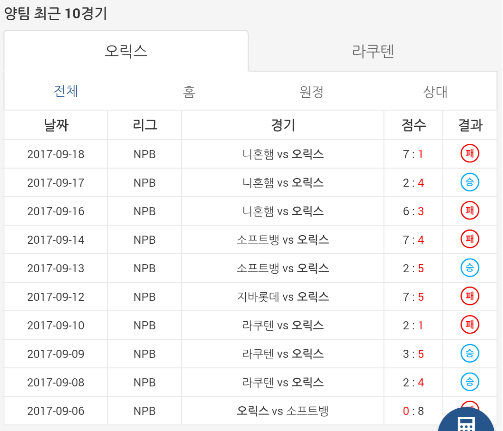
Task: Click the 결과 column header
Action: (470, 125)
